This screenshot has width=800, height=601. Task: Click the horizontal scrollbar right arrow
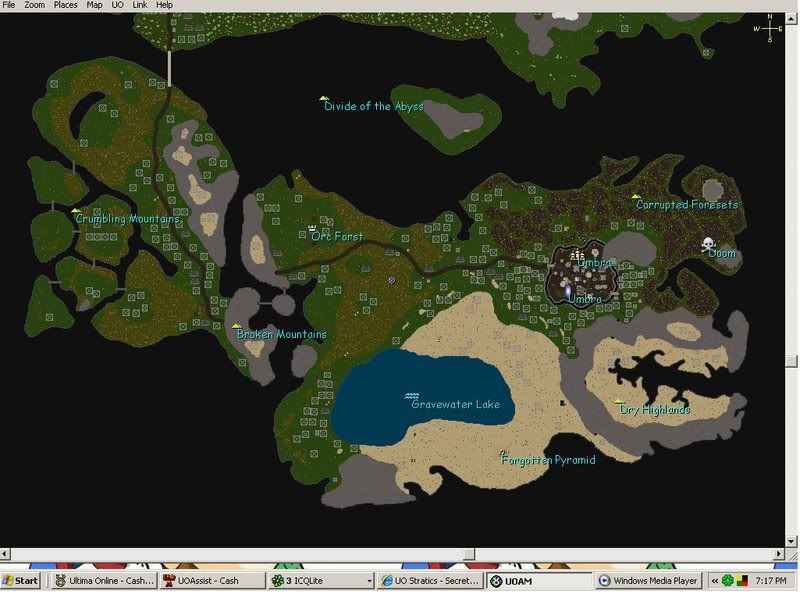tap(779, 554)
